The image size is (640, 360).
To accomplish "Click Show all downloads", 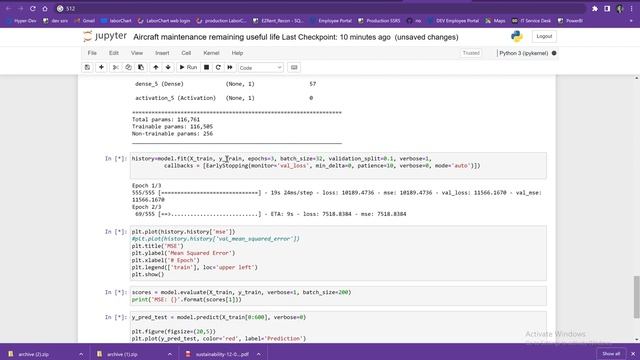I will click(611, 354).
